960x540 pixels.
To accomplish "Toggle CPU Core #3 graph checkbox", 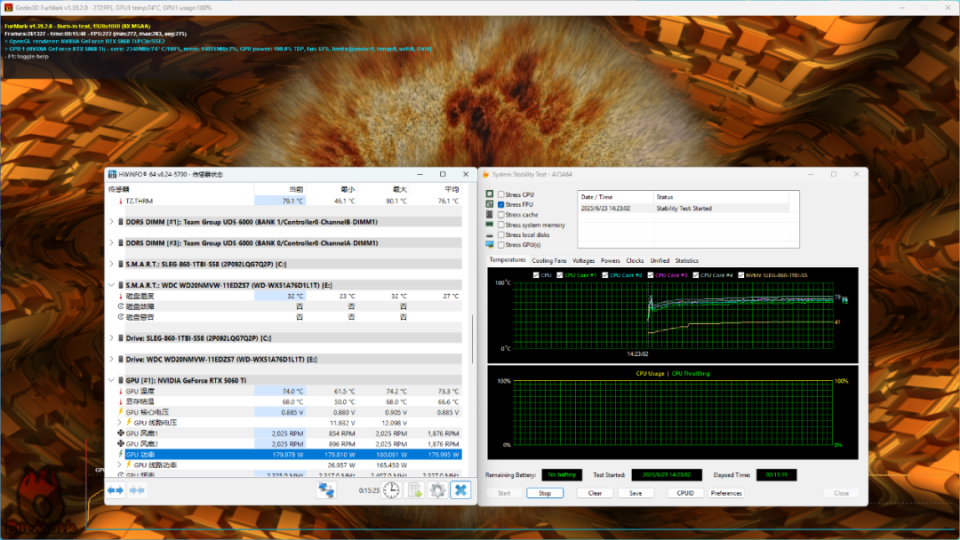I will click(650, 276).
